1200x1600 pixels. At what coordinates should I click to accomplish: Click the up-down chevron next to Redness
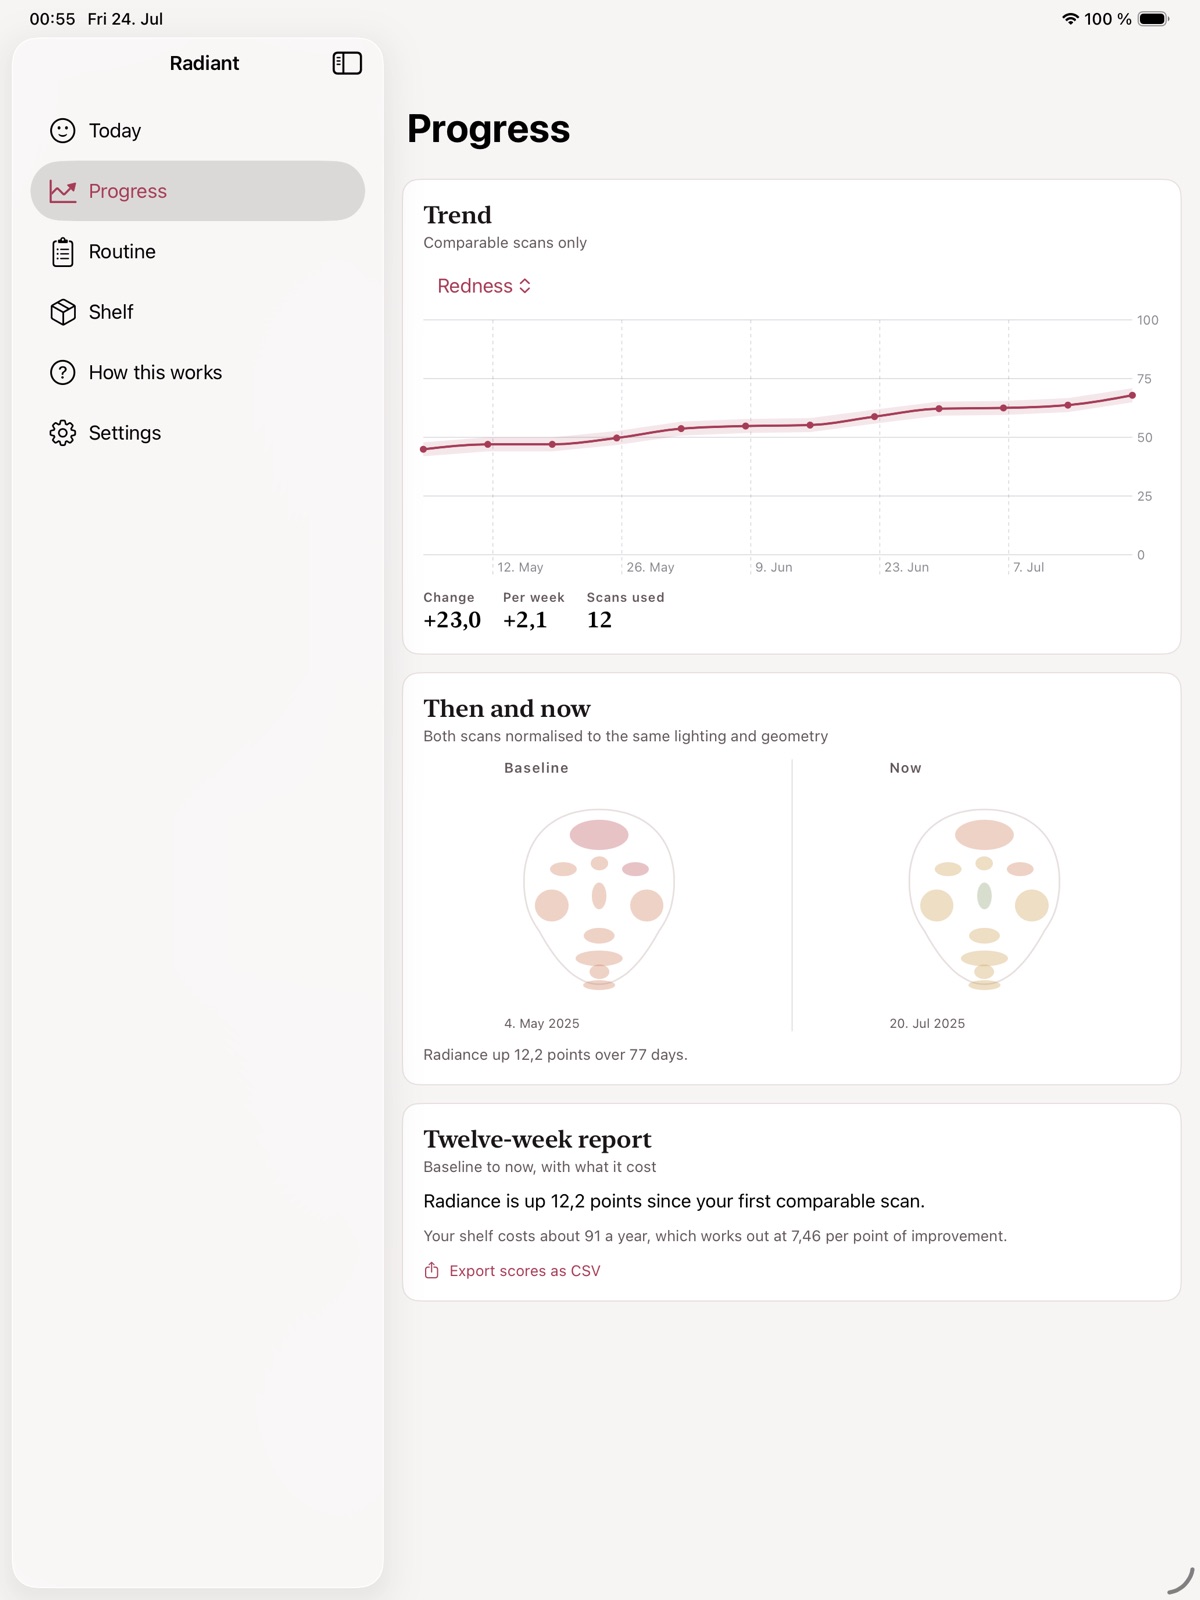point(525,286)
